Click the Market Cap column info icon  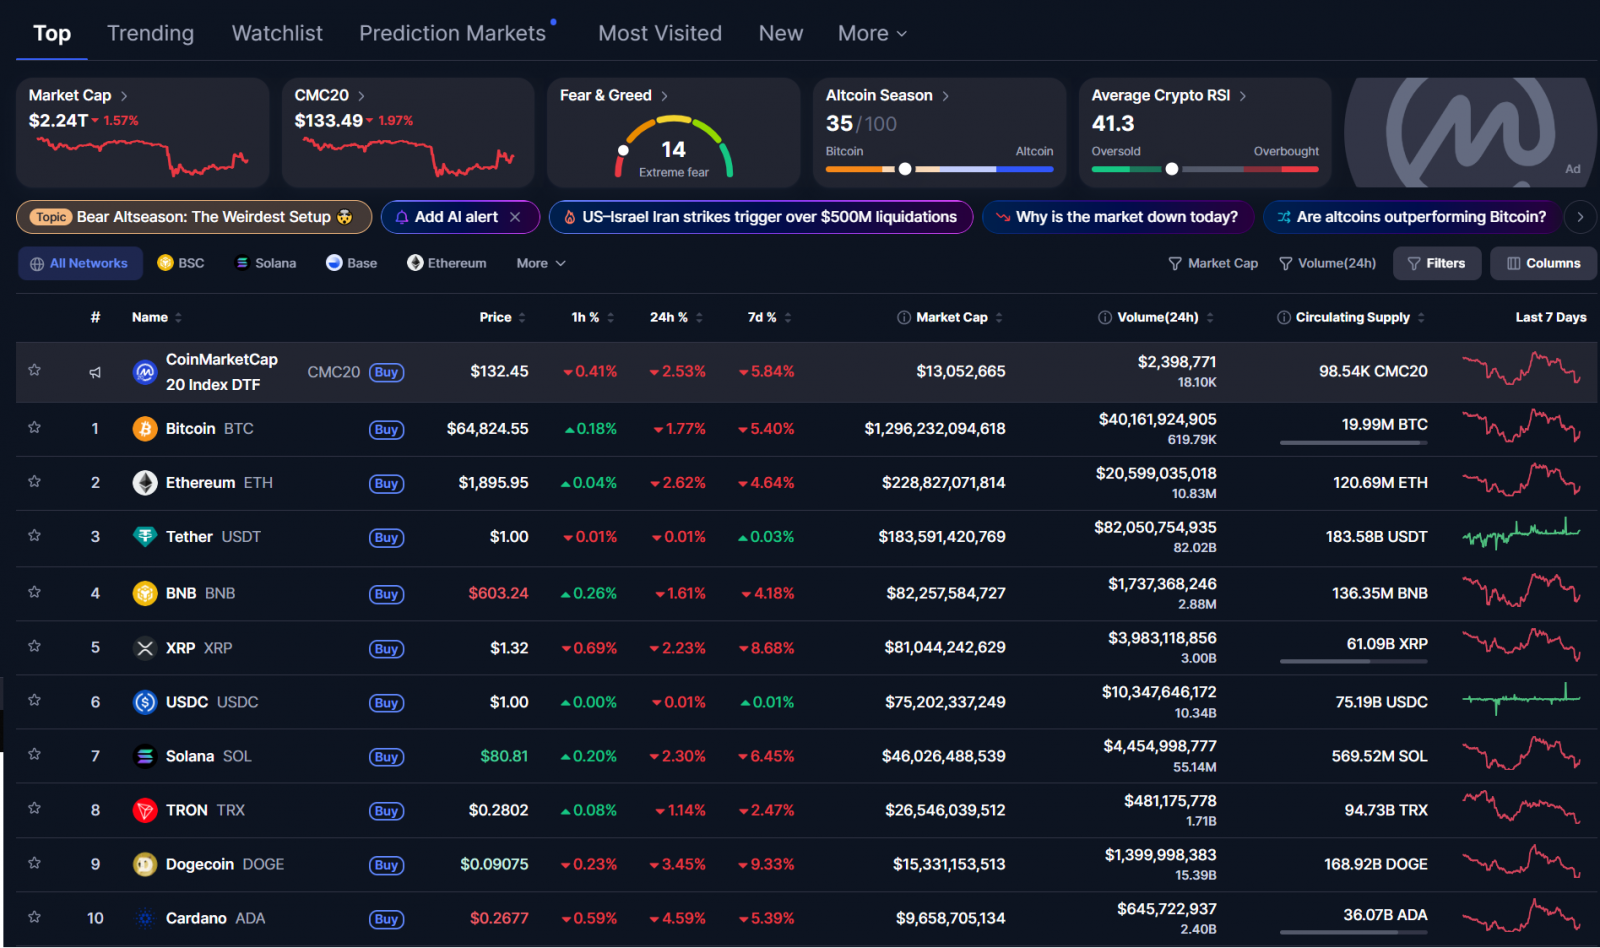[904, 318]
